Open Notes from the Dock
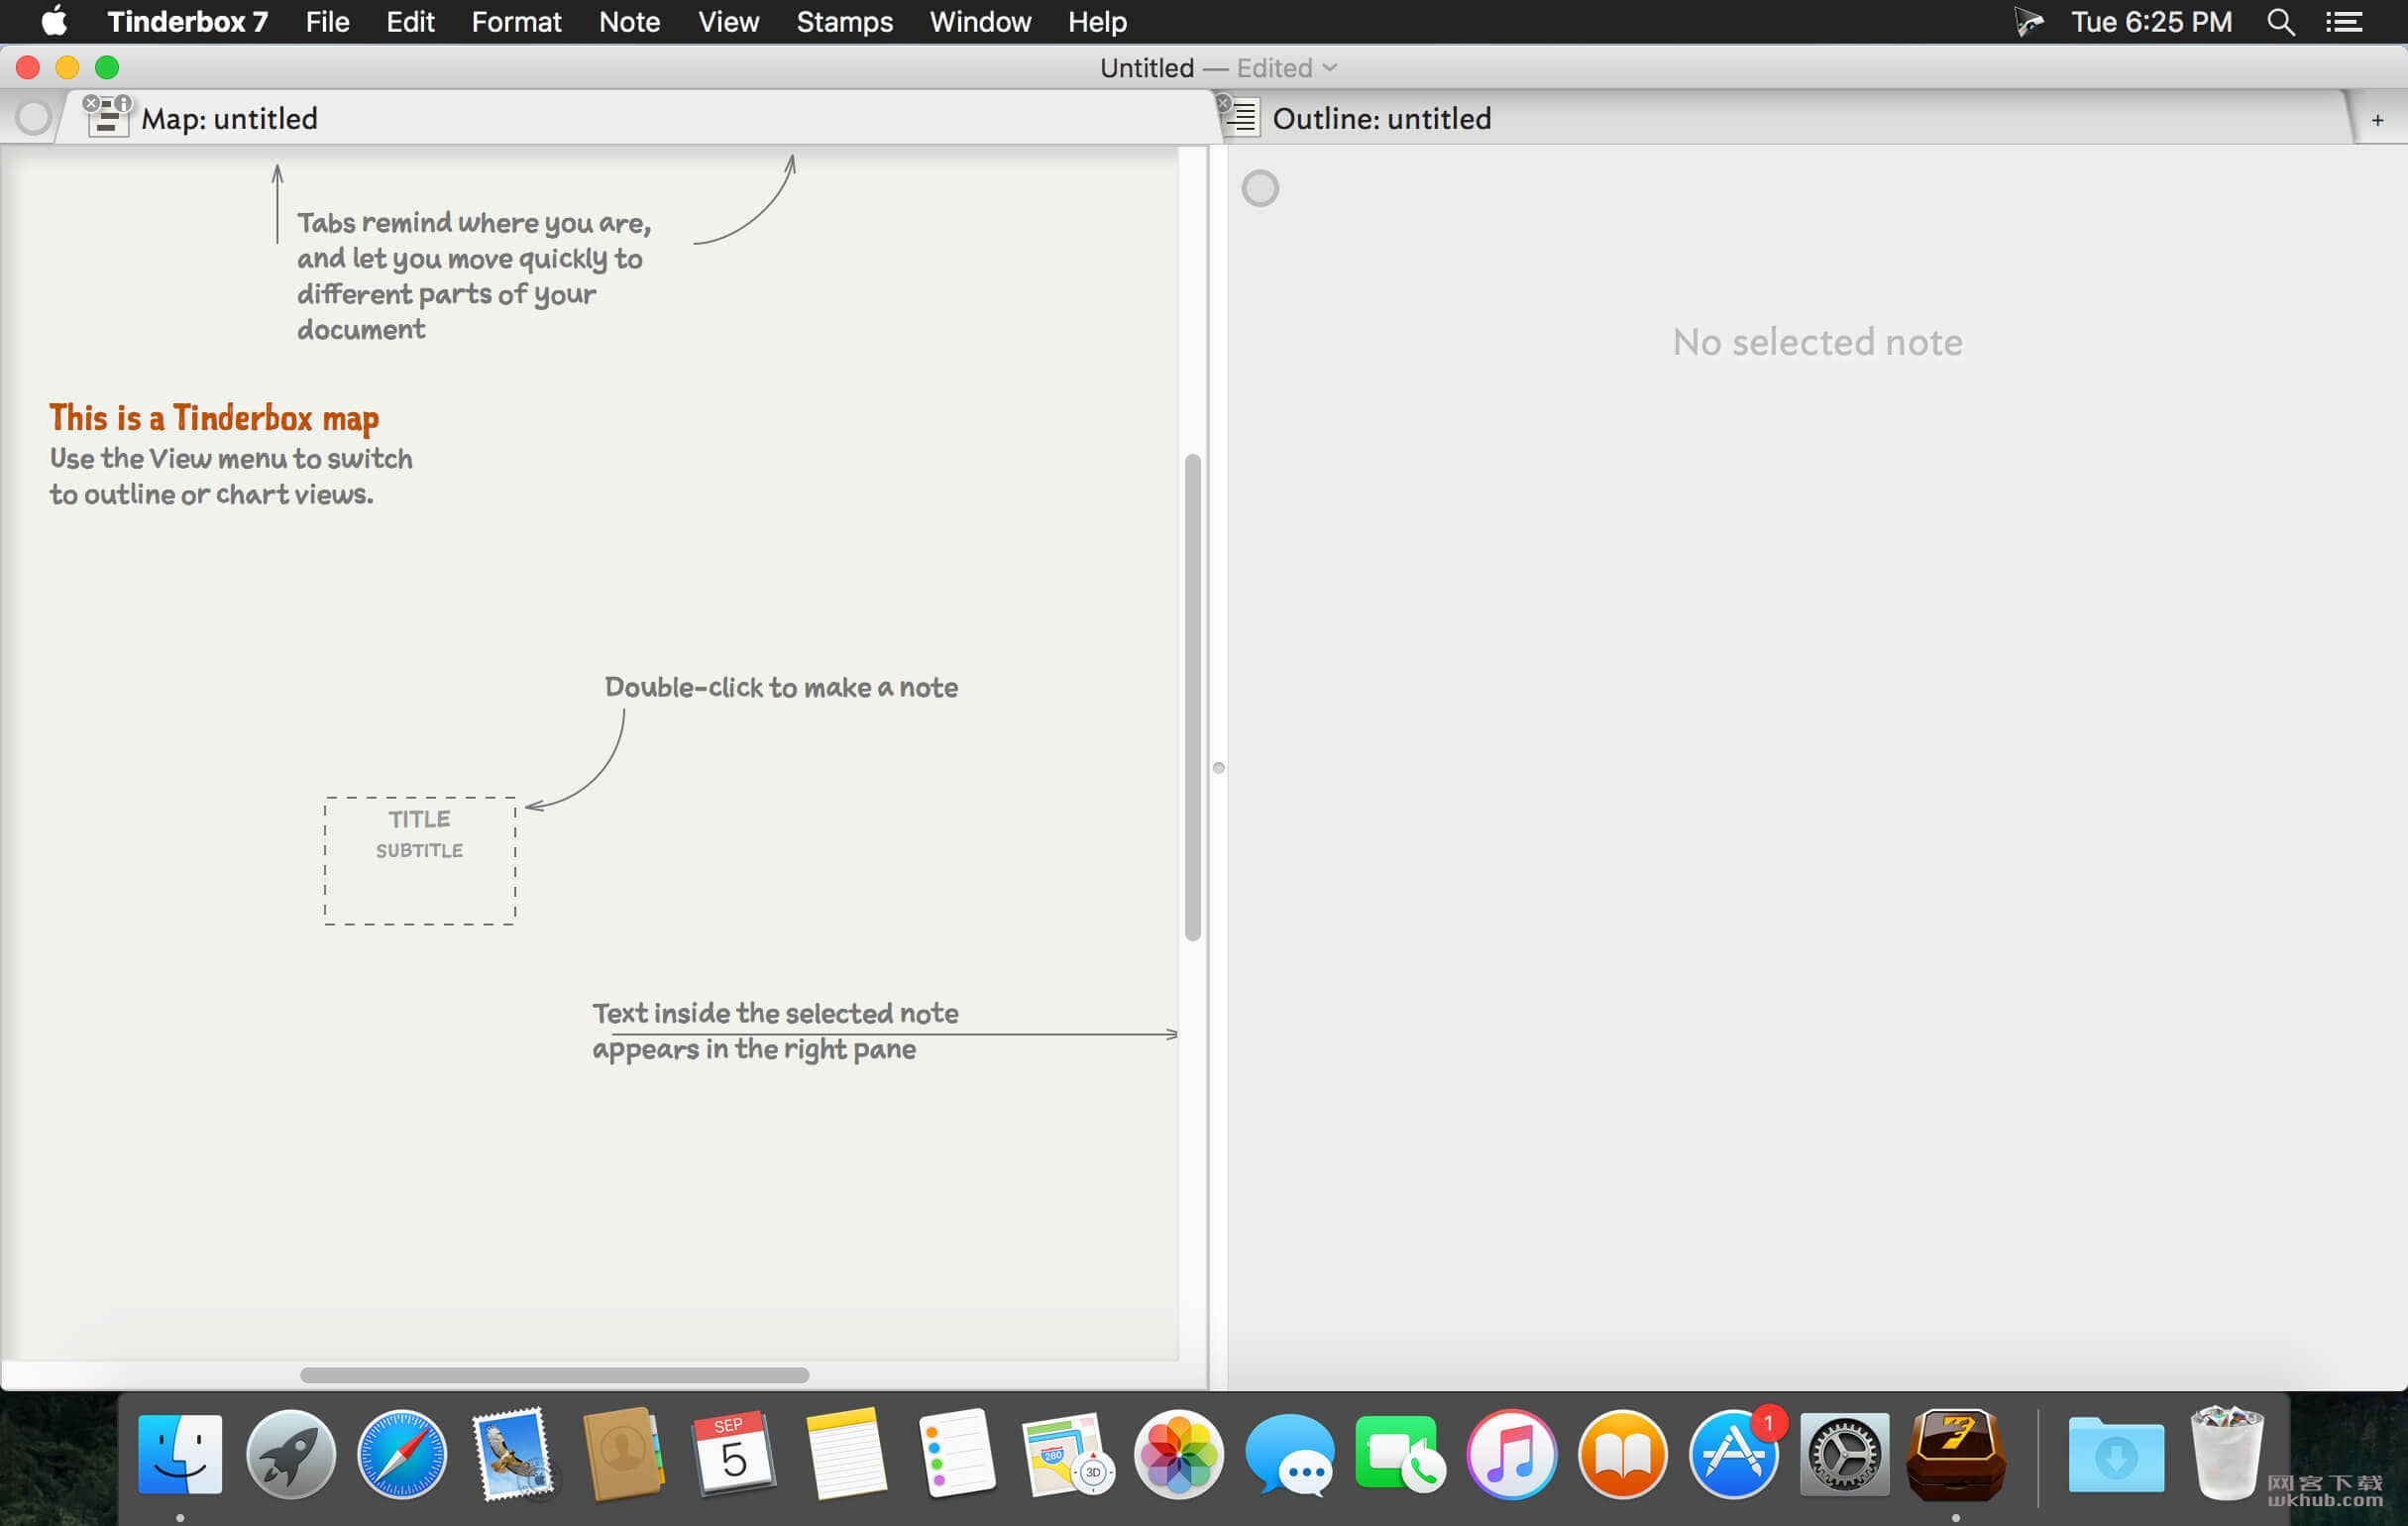This screenshot has height=1526, width=2408. (x=846, y=1455)
